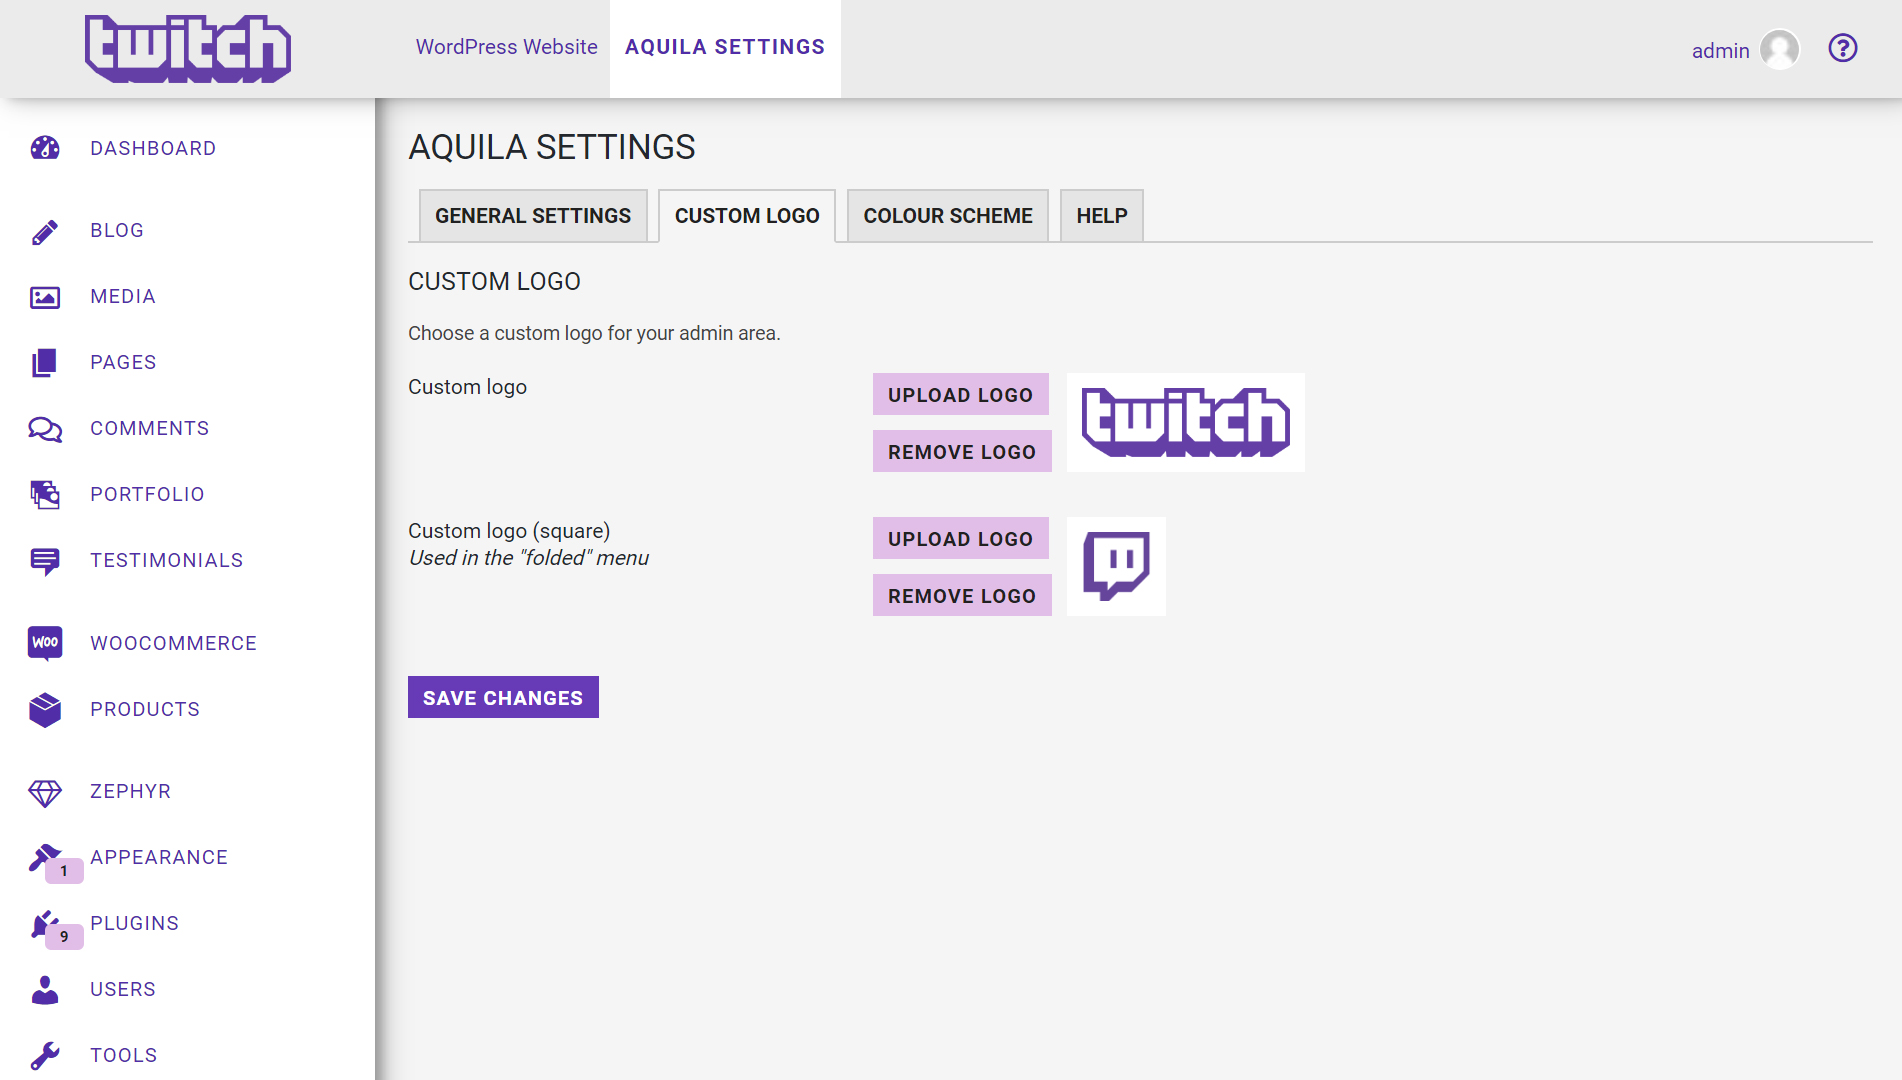
Task: Click the Save Changes button
Action: pos(503,698)
